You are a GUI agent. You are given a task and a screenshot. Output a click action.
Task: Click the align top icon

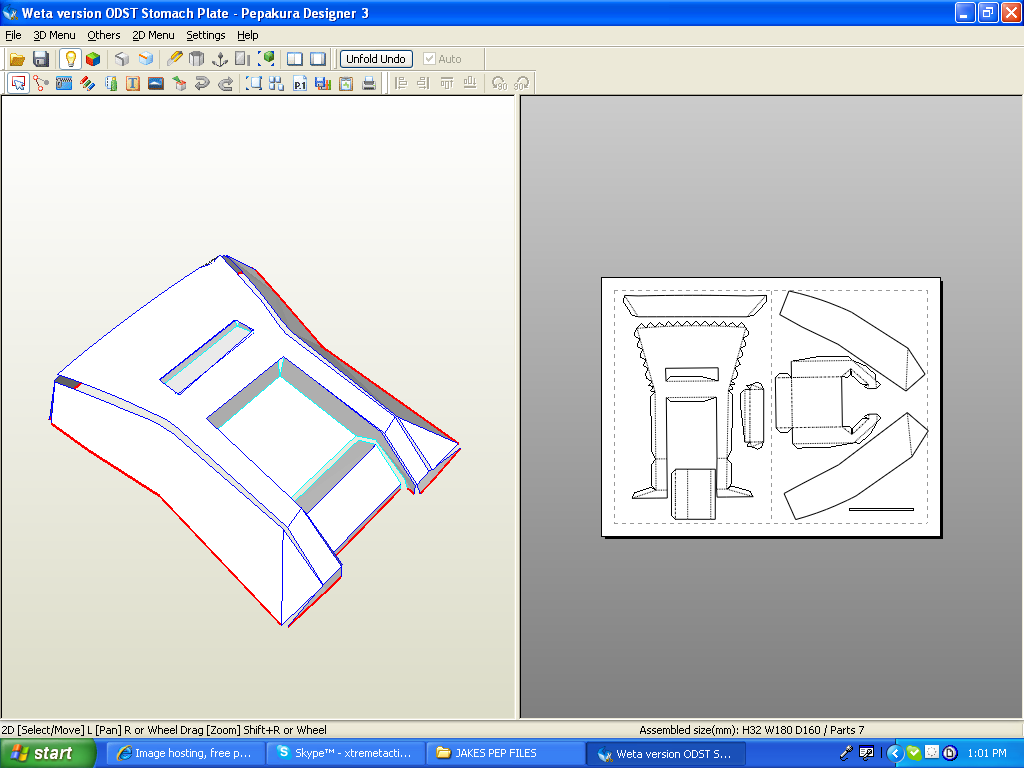[x=447, y=84]
